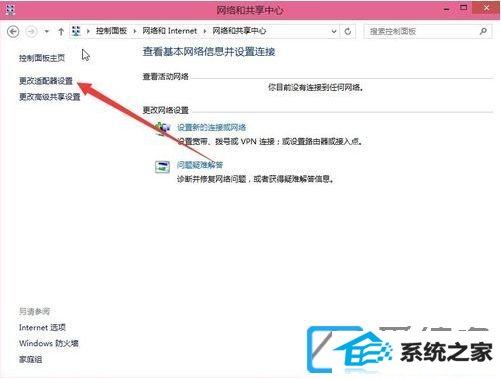This screenshot has height=379, width=501.
Task: Click the 问题疑难解答 troubleshooter icon
Action: point(162,166)
